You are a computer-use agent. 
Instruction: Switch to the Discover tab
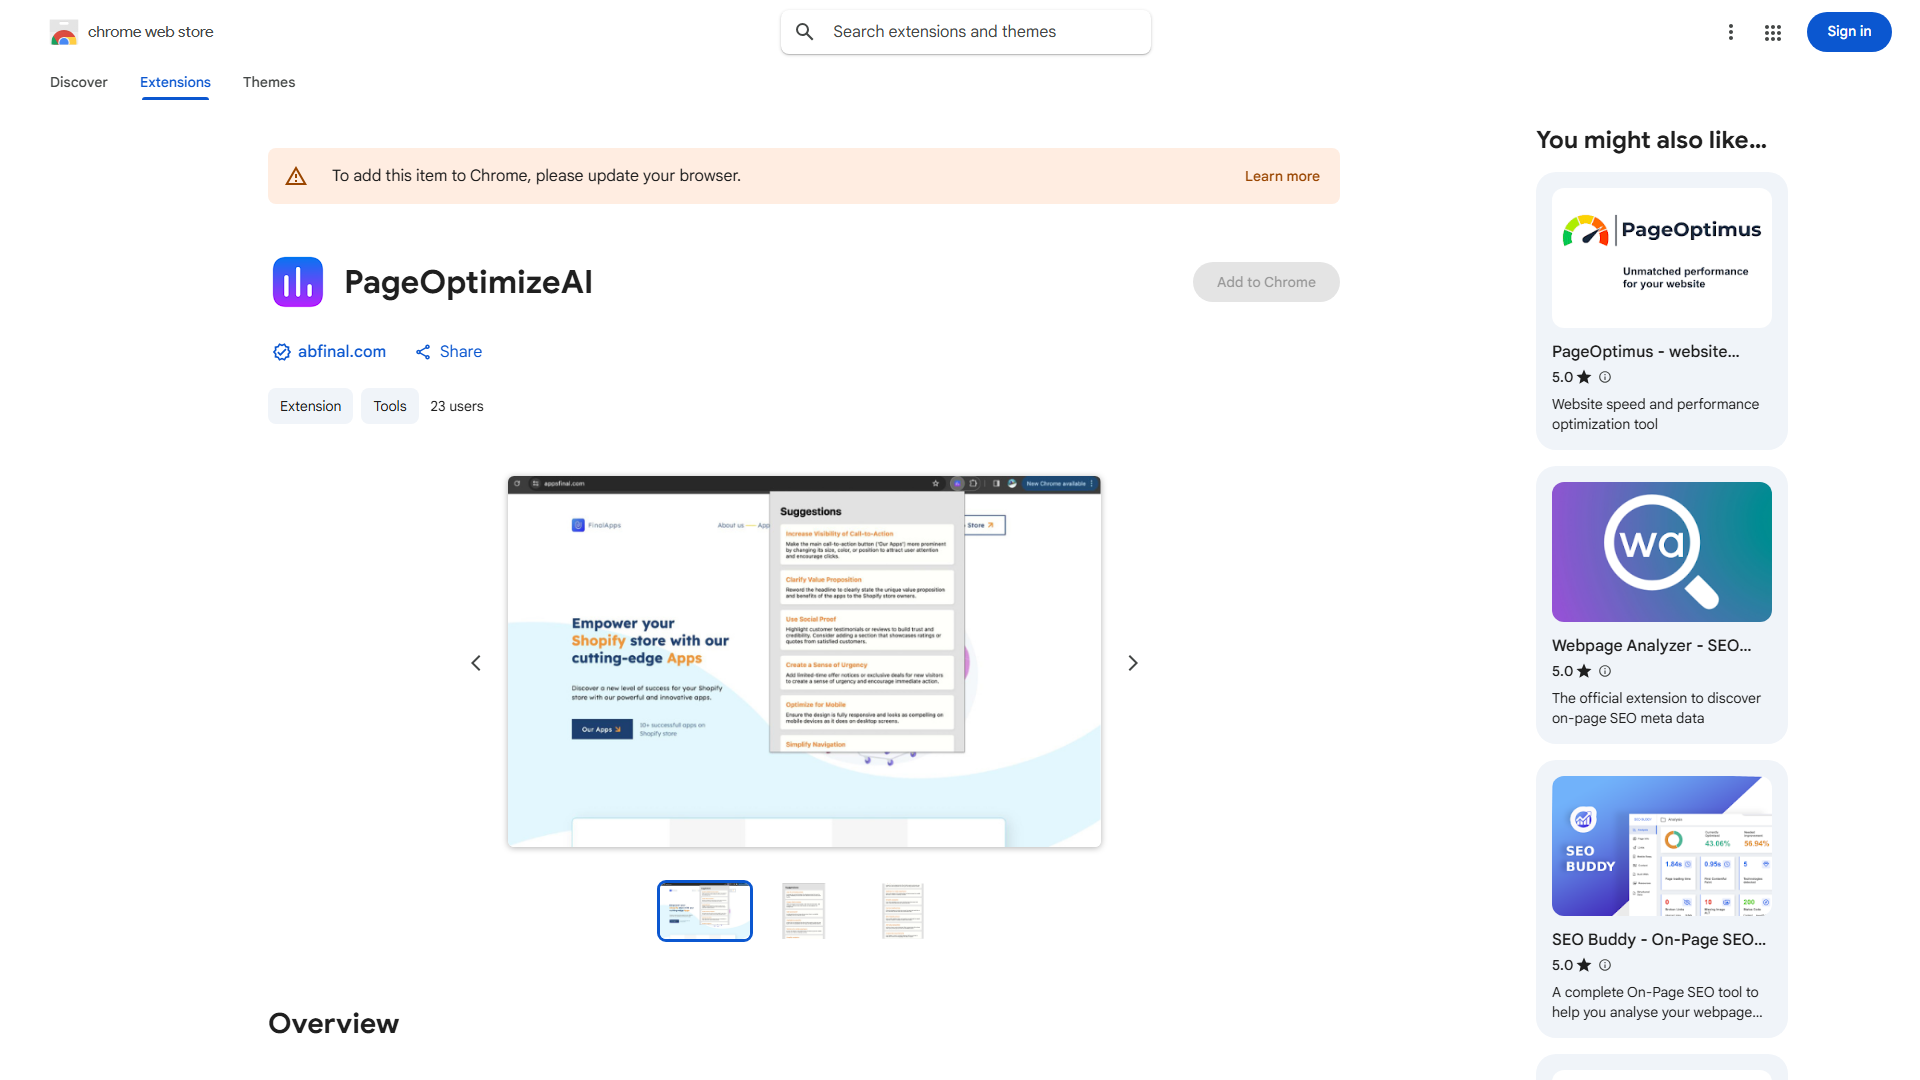click(x=78, y=82)
